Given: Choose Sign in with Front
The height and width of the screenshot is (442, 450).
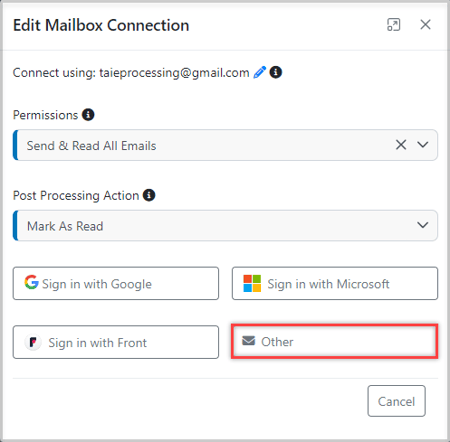Looking at the screenshot, I should point(116,342).
